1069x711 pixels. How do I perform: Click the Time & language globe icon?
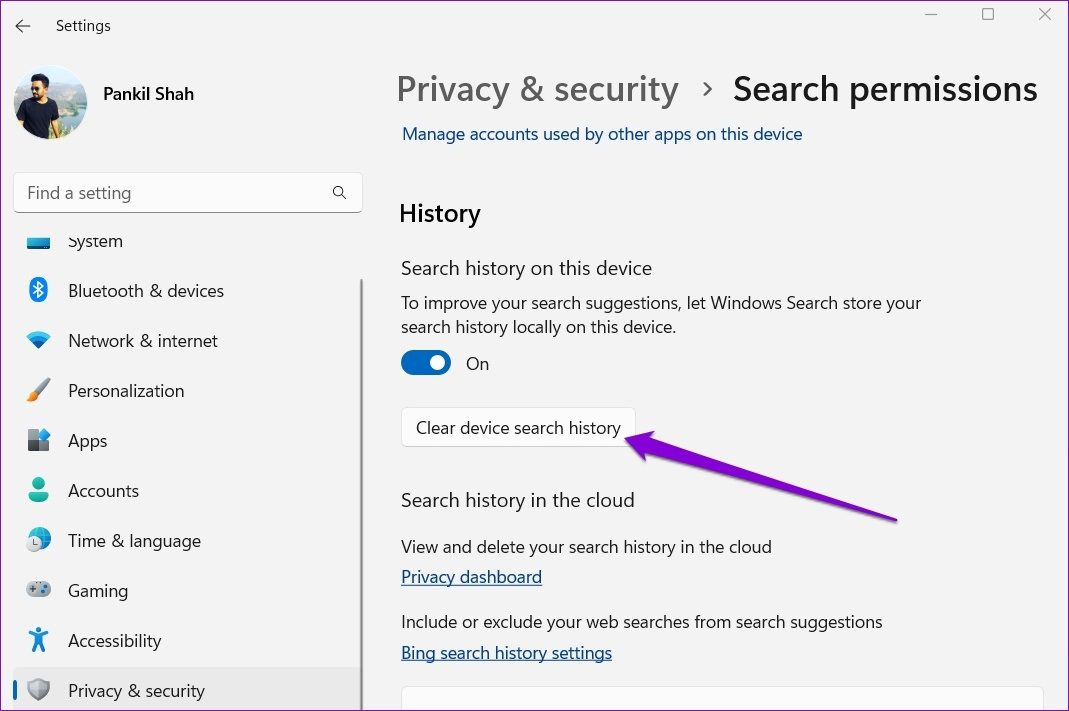pyautogui.click(x=38, y=541)
